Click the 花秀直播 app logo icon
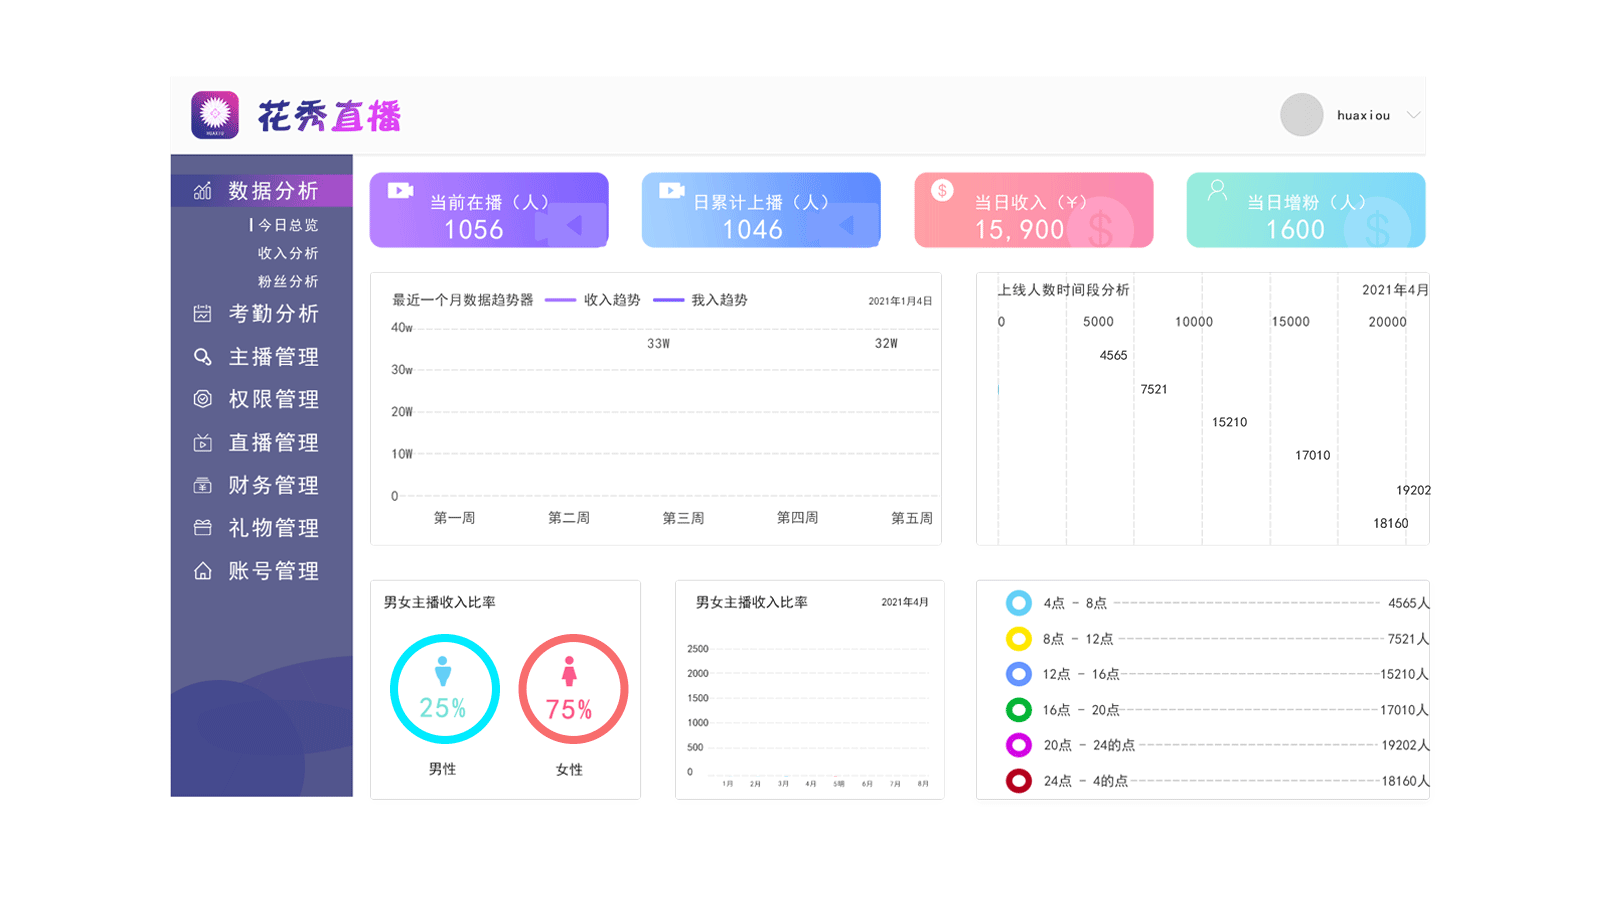1600x898 pixels. (215, 115)
